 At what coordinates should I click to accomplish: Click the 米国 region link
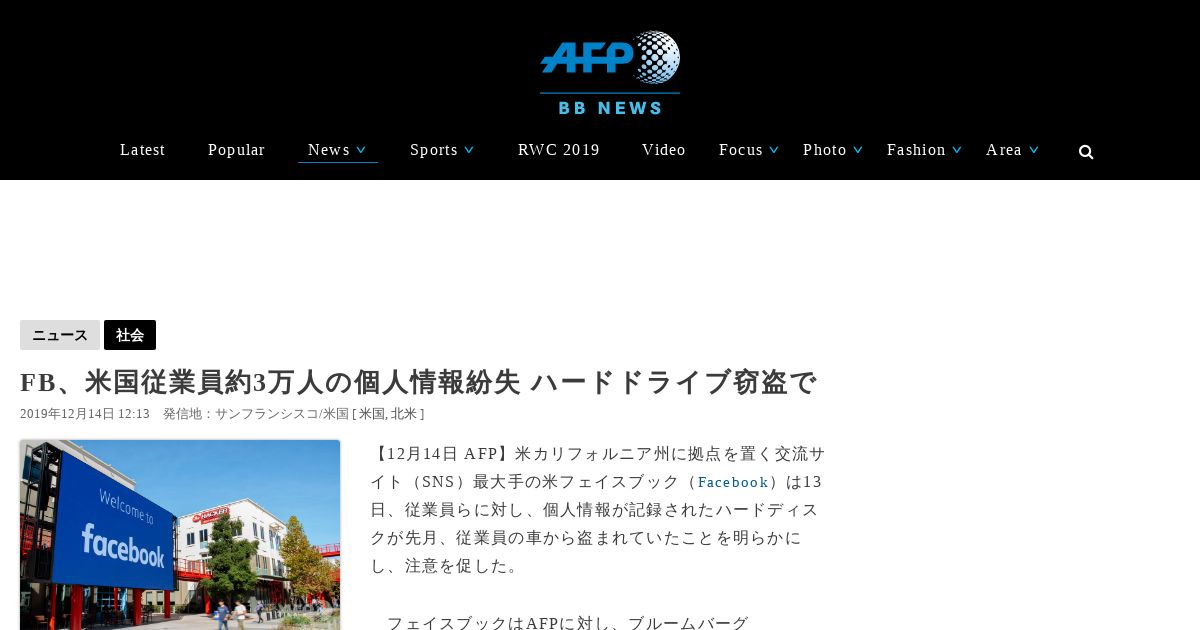[371, 414]
